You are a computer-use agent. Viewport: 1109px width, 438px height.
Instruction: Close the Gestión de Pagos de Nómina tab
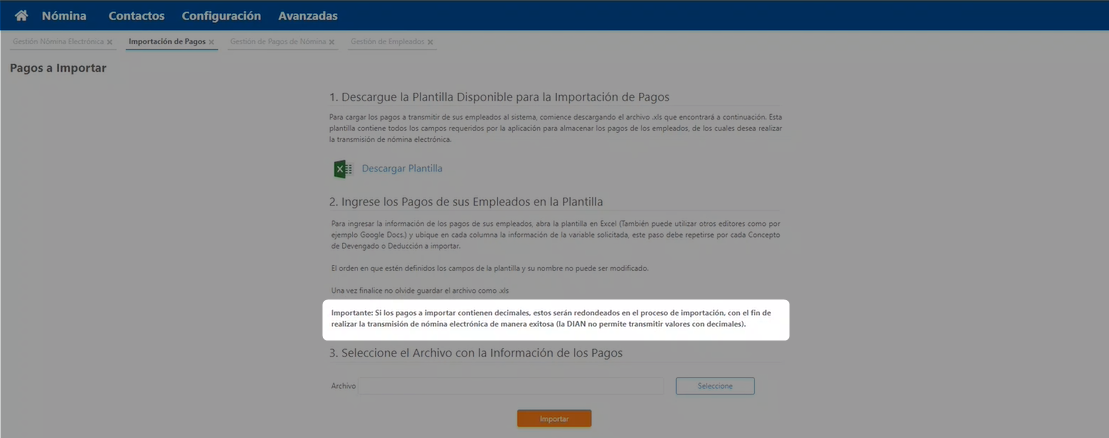tap(332, 43)
